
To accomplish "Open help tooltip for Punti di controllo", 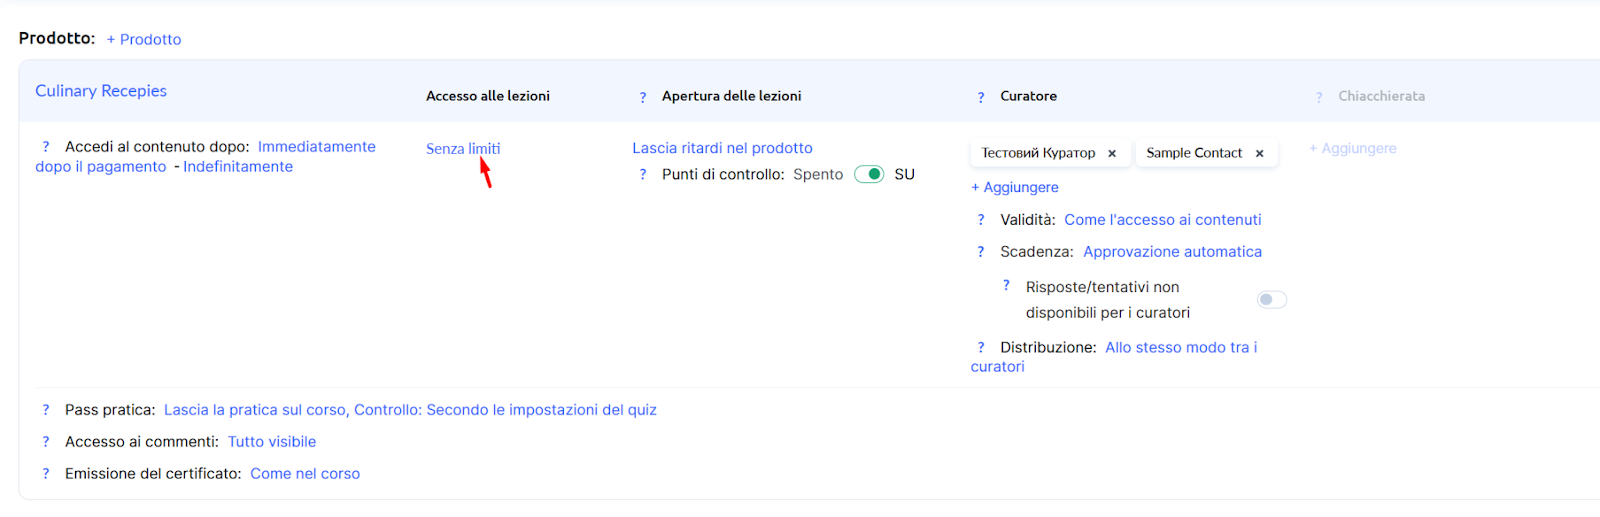I will point(643,175).
